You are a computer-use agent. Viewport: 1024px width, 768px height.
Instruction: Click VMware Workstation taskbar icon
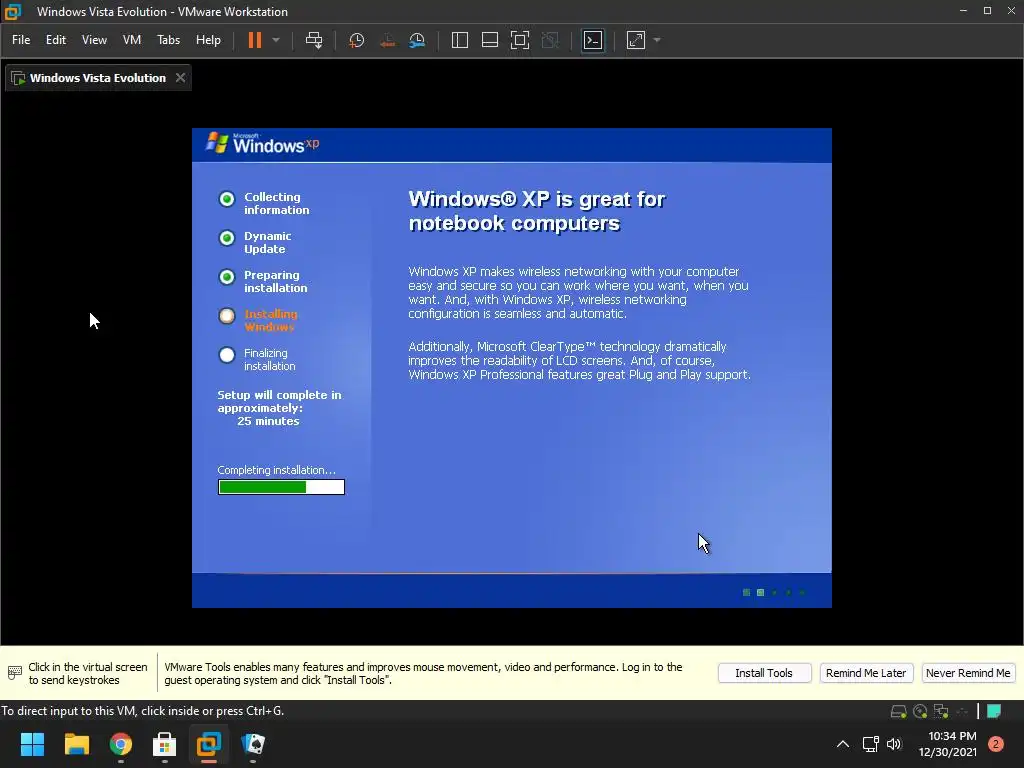pyautogui.click(x=209, y=744)
